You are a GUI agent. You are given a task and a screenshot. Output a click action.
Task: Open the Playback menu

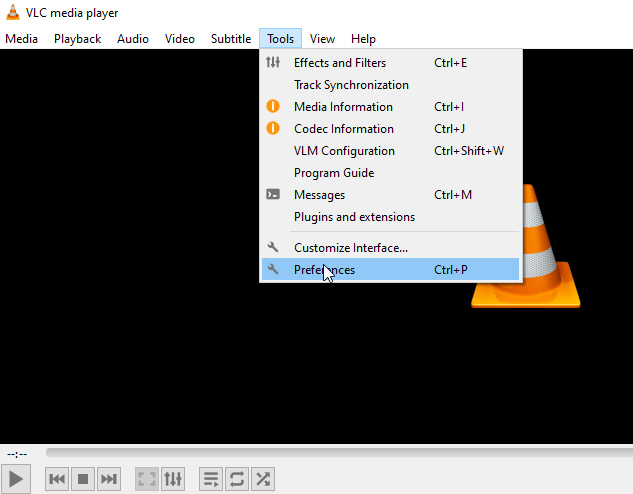point(78,39)
